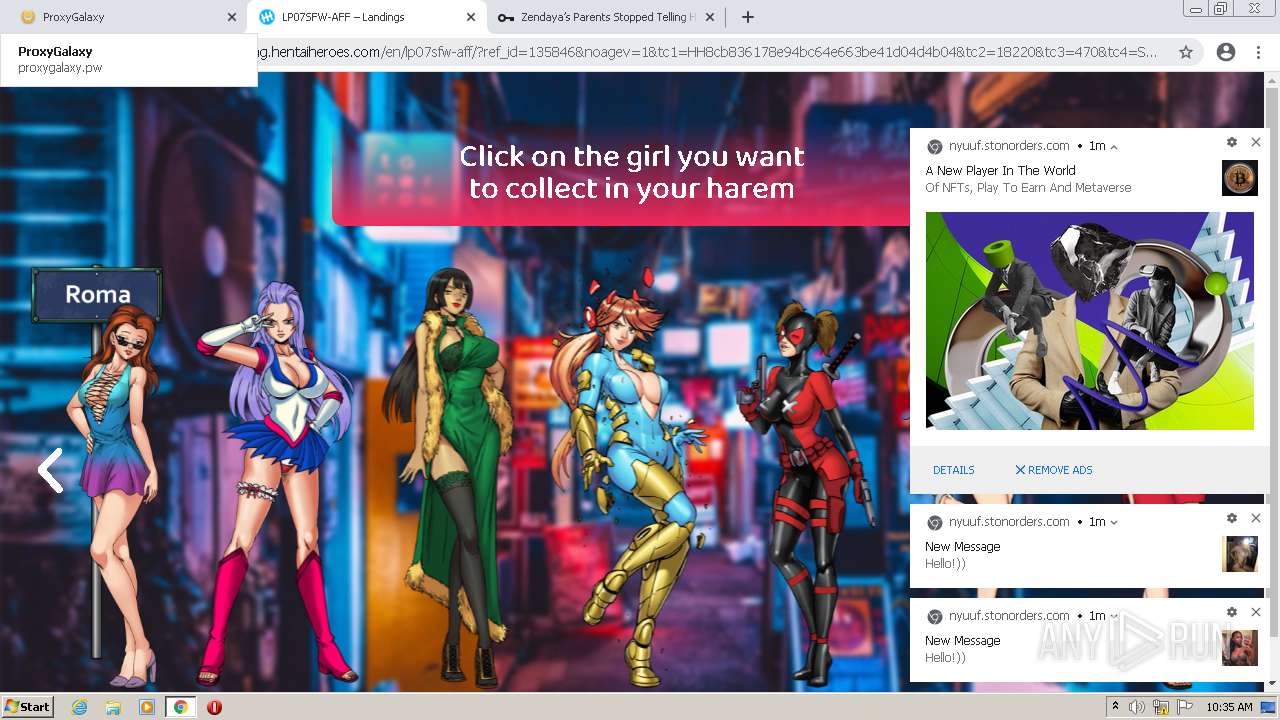Open a new browser tab
Image resolution: width=1280 pixels, height=720 pixels.
click(x=748, y=17)
